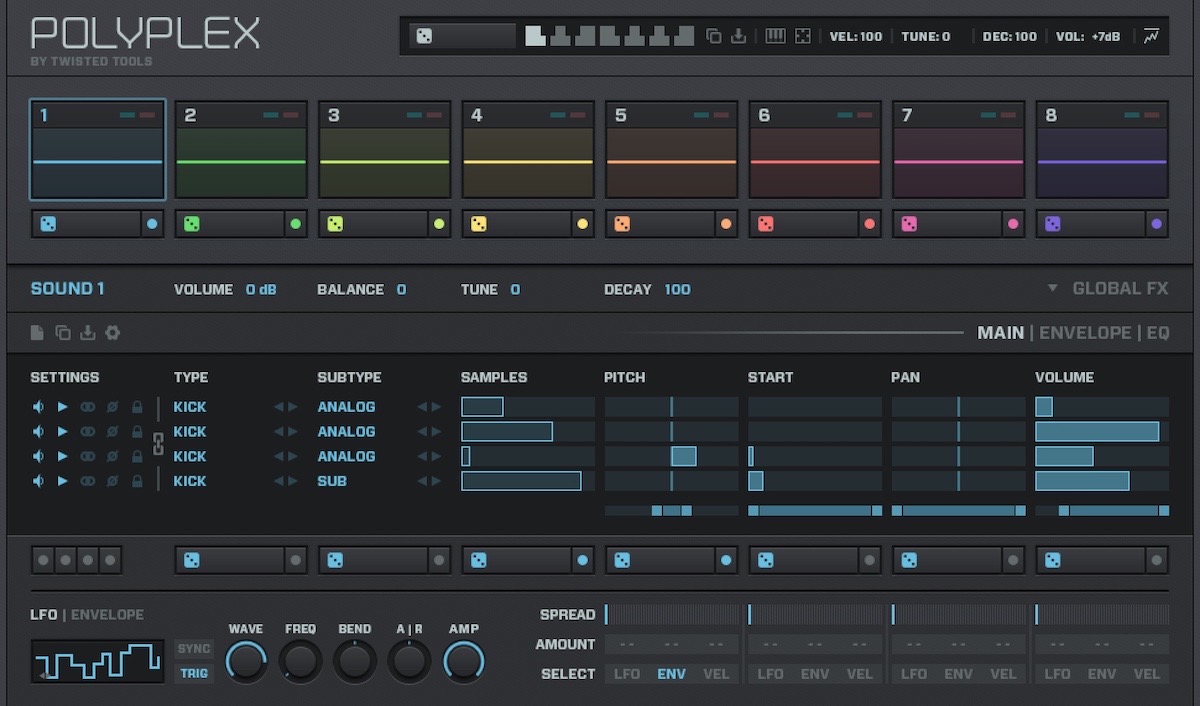Click the SOUND 1 title
The image size is (1200, 706).
pyautogui.click(x=68, y=289)
